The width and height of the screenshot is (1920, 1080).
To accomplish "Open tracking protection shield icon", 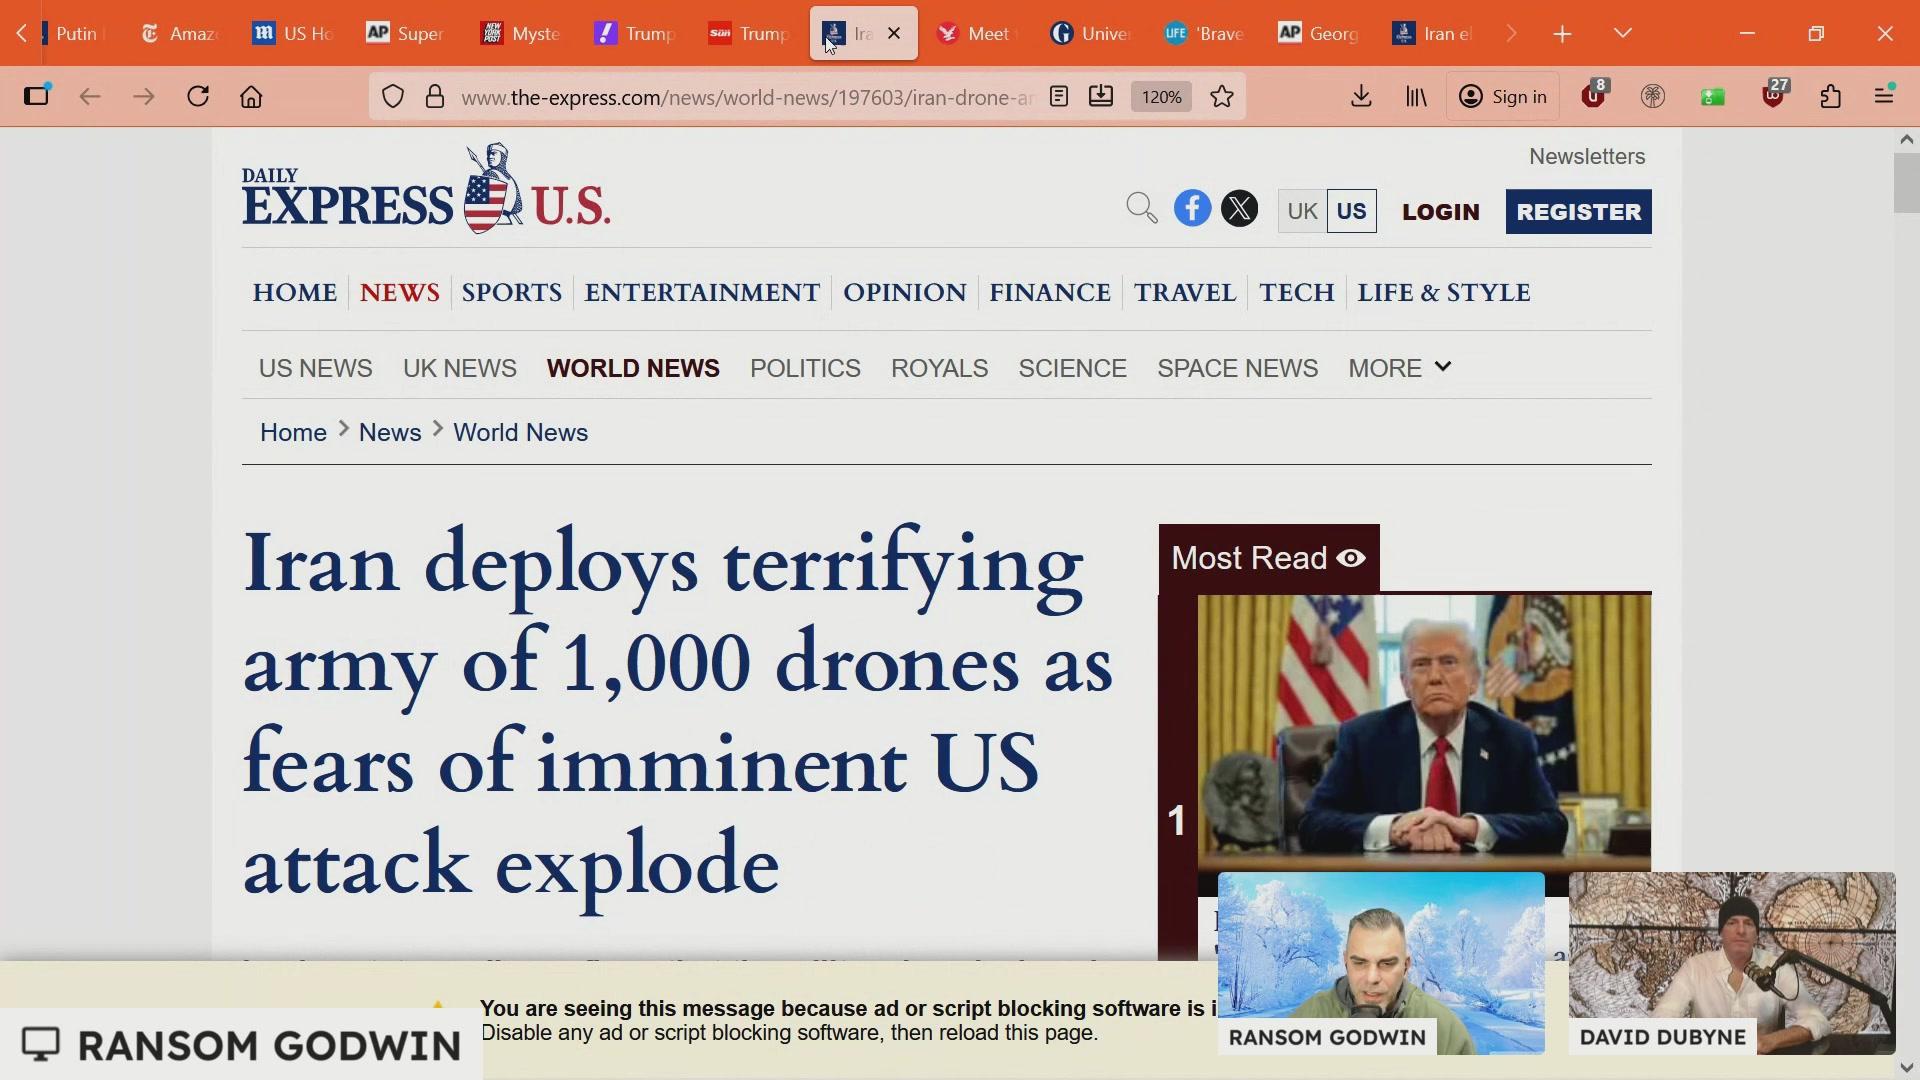I will click(x=393, y=97).
